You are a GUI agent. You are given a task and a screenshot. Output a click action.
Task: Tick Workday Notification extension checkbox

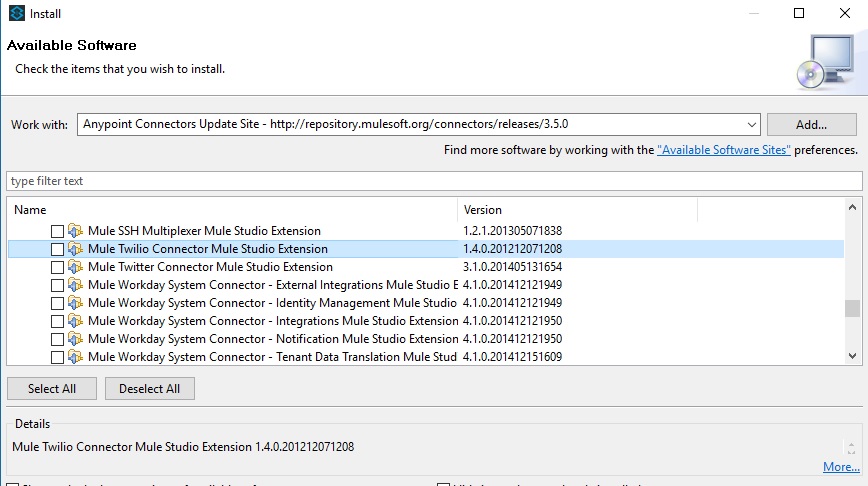[x=57, y=339]
